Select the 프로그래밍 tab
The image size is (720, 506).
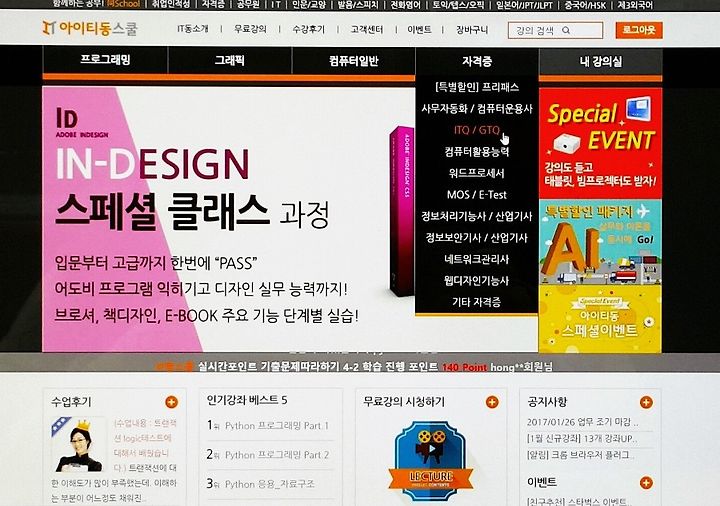tap(105, 60)
